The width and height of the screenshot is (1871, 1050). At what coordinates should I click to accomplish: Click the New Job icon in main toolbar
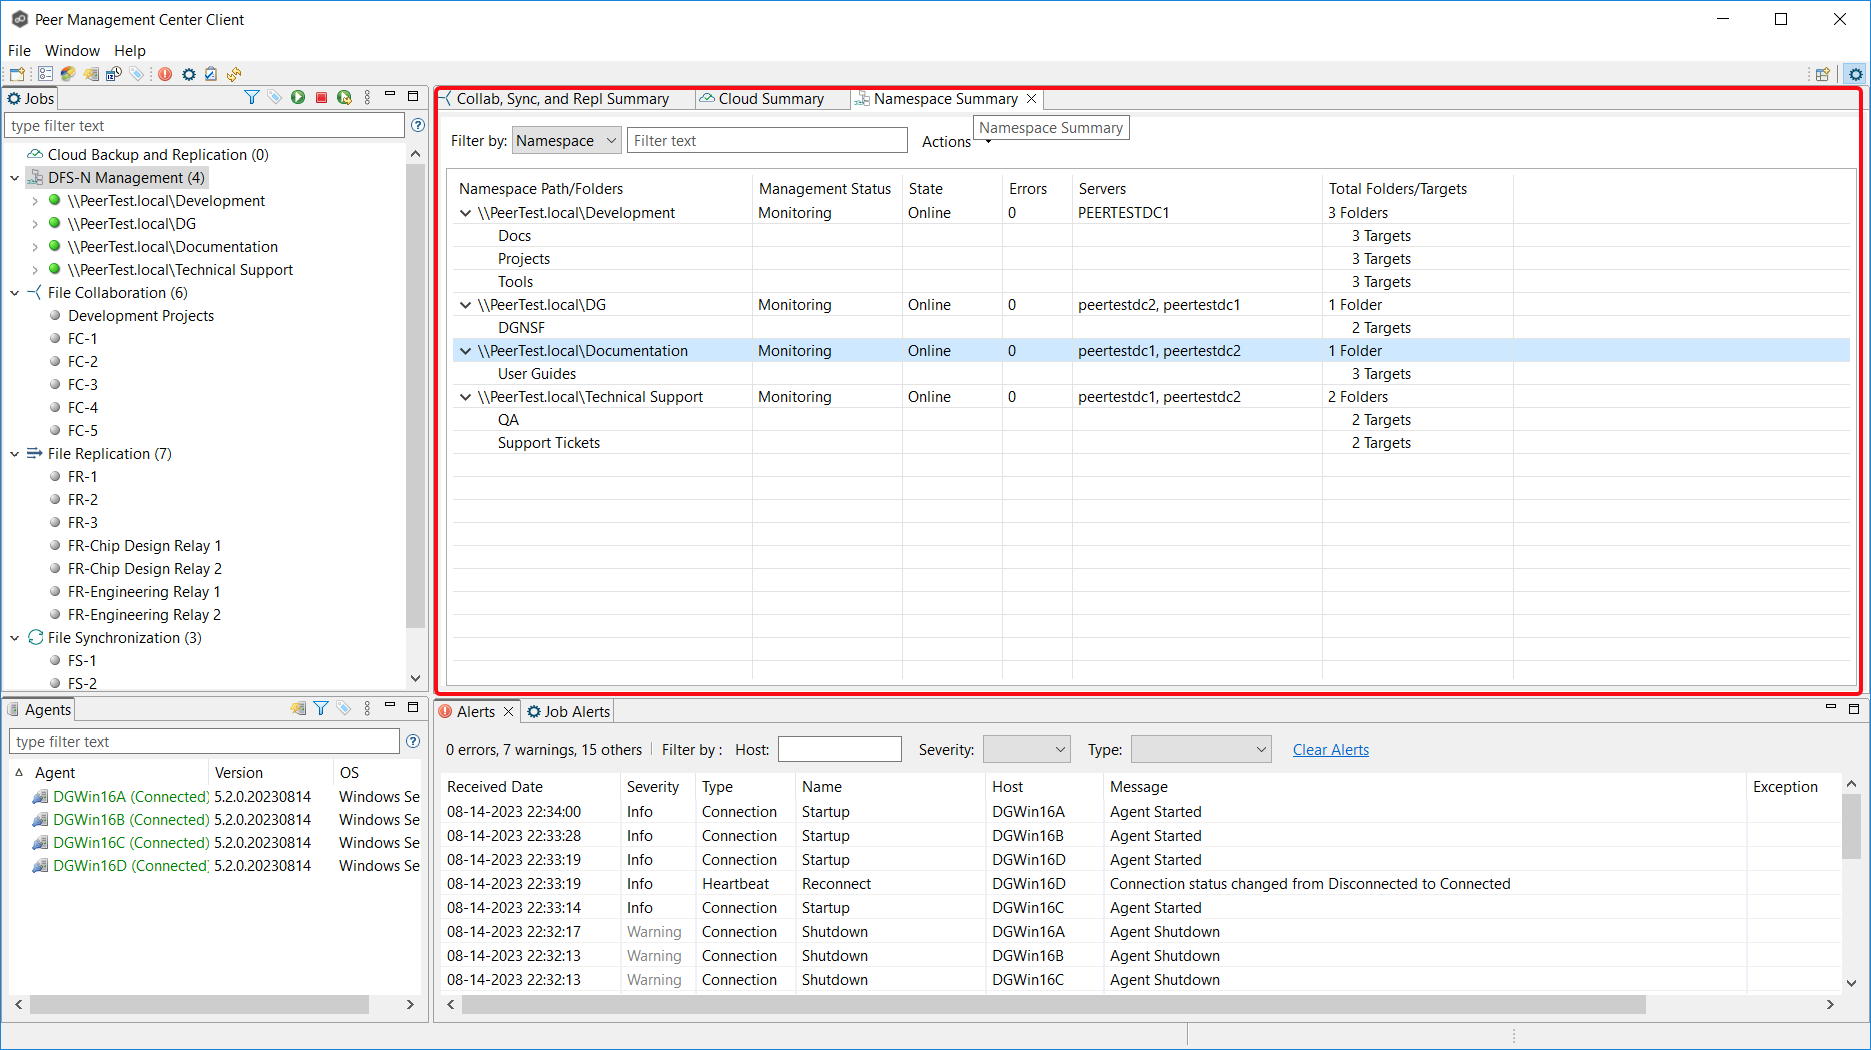[17, 74]
